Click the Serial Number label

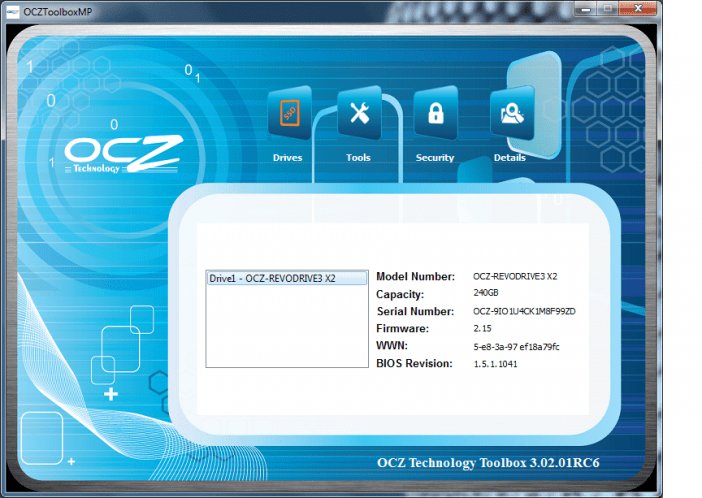click(x=415, y=311)
